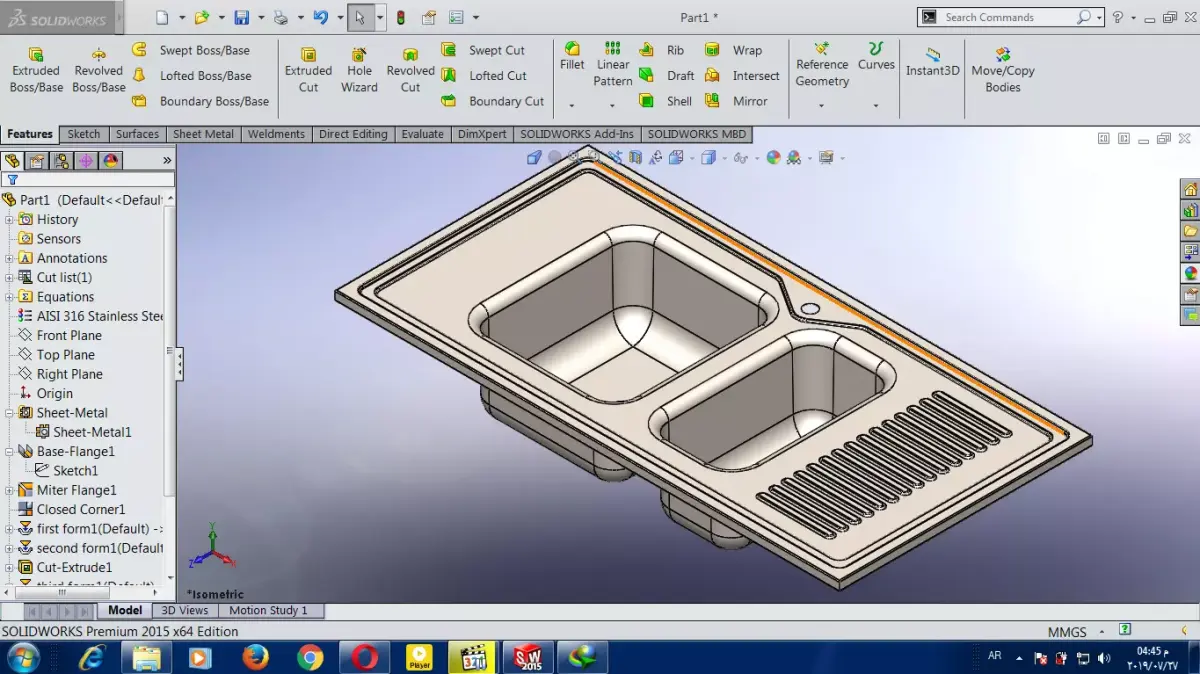Open the Fillet dropdown arrow
This screenshot has height=674, width=1200.
(572, 105)
